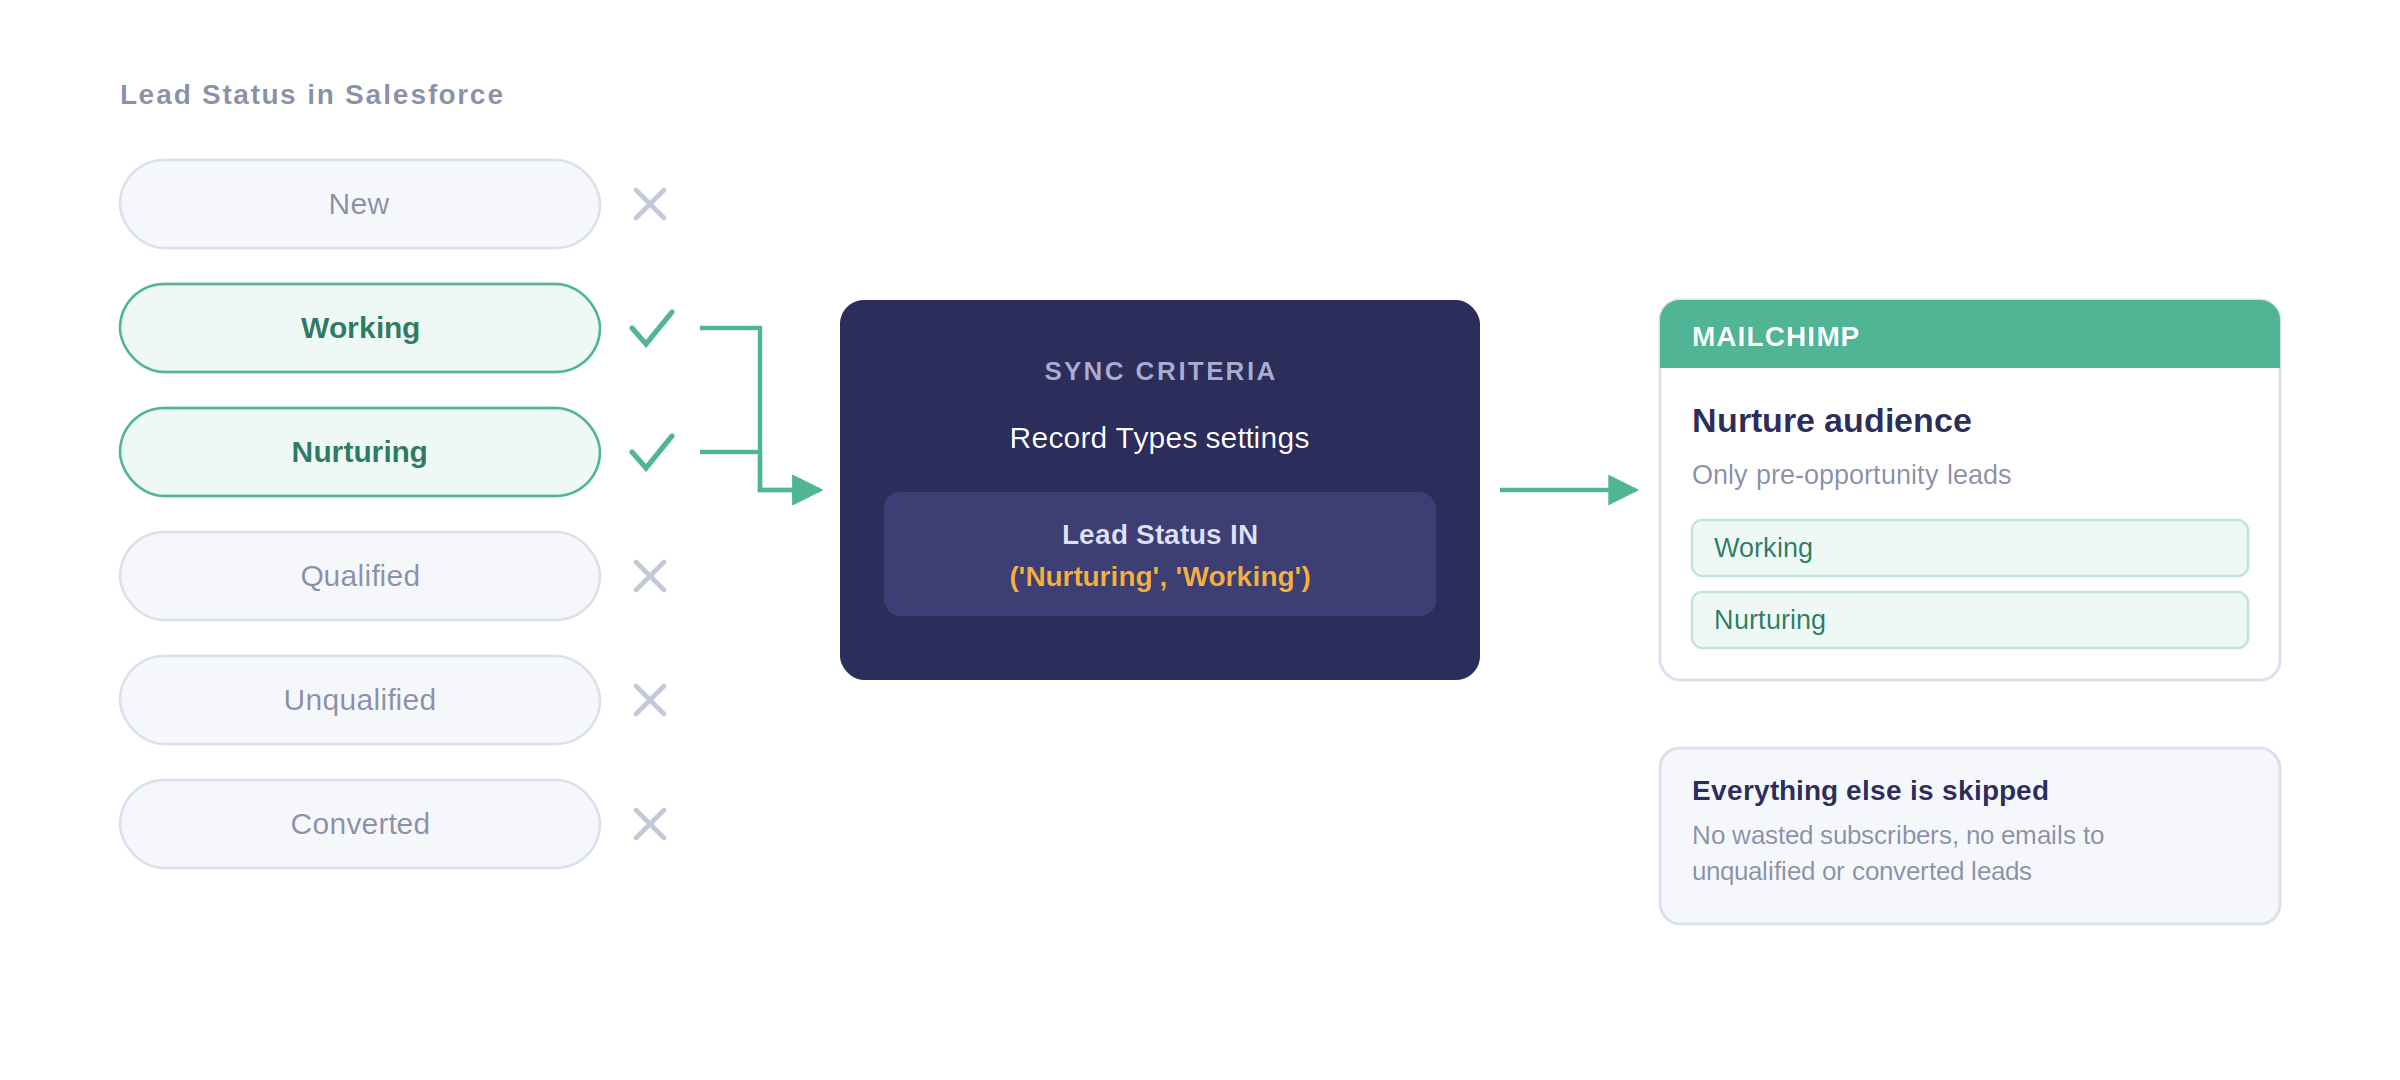The image size is (2400, 1080).
Task: Click Only pre-opportunity leads subtitle
Action: click(x=1851, y=475)
